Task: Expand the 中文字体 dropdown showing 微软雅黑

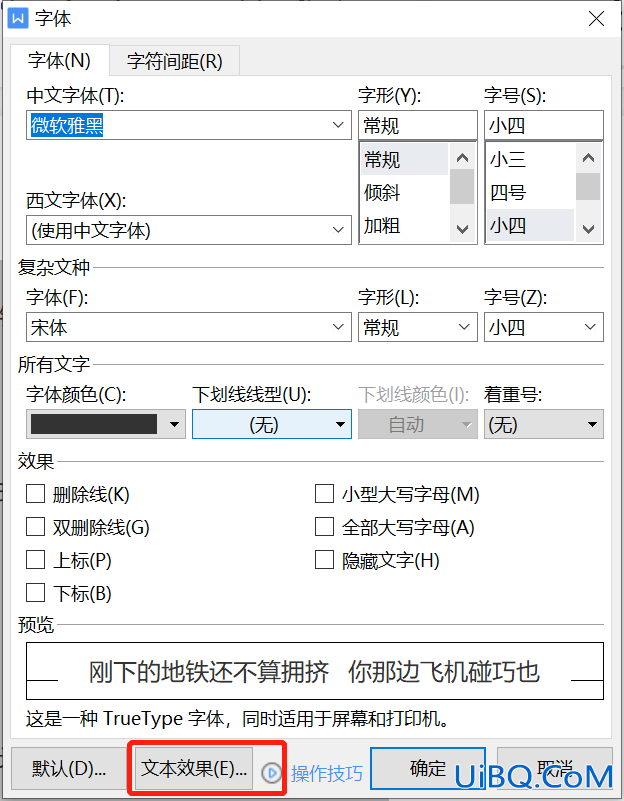Action: 338,125
